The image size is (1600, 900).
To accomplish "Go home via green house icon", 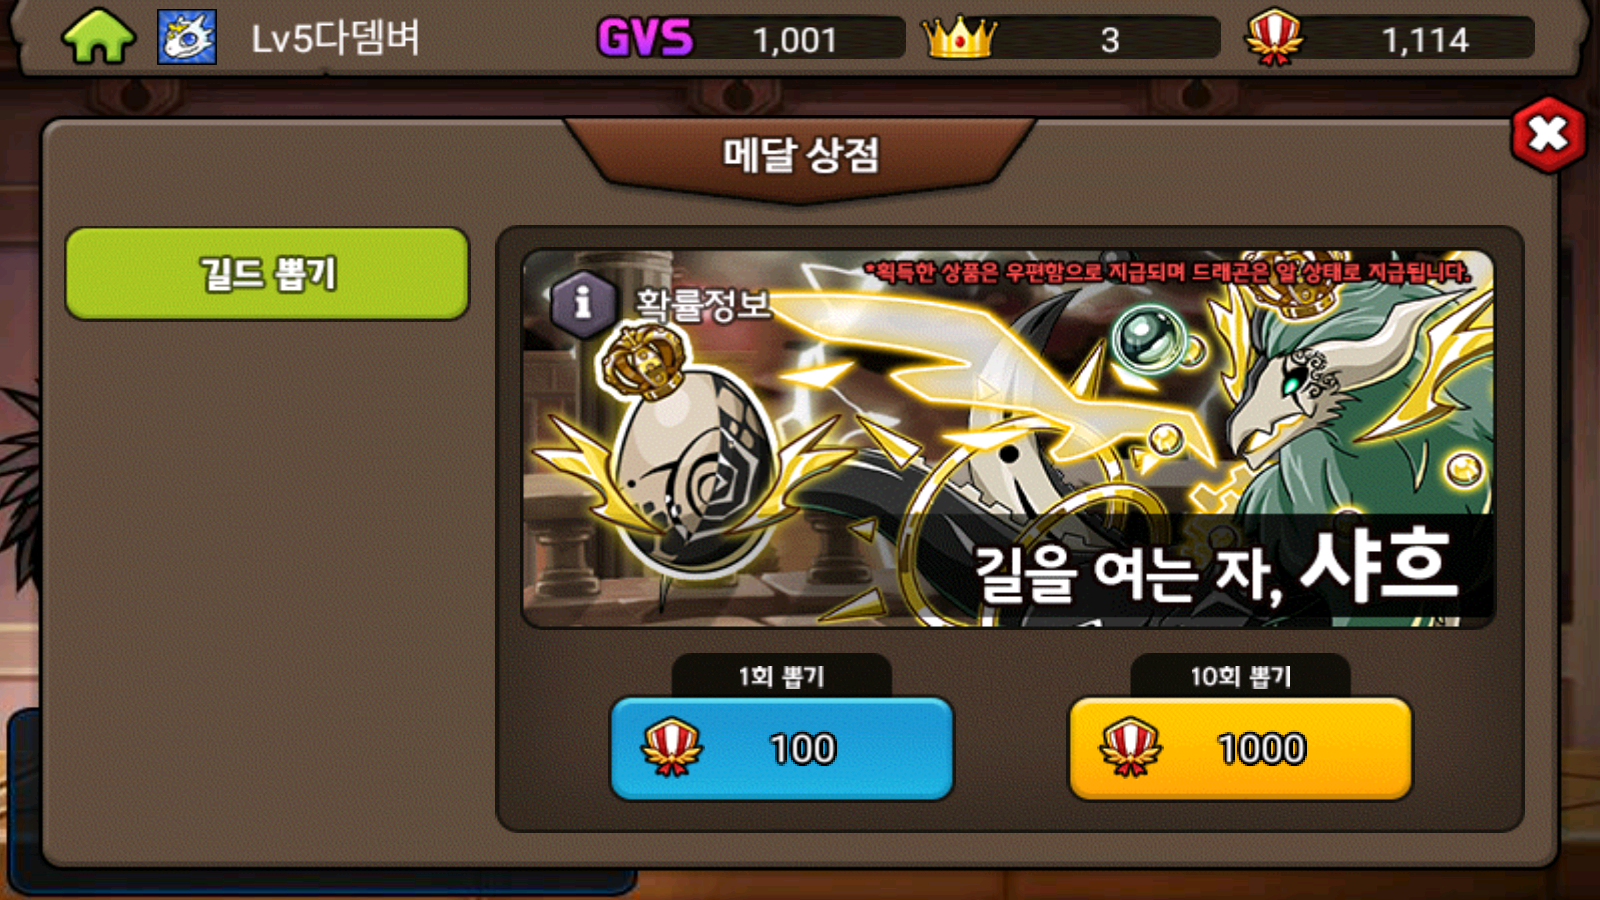I will (98, 37).
